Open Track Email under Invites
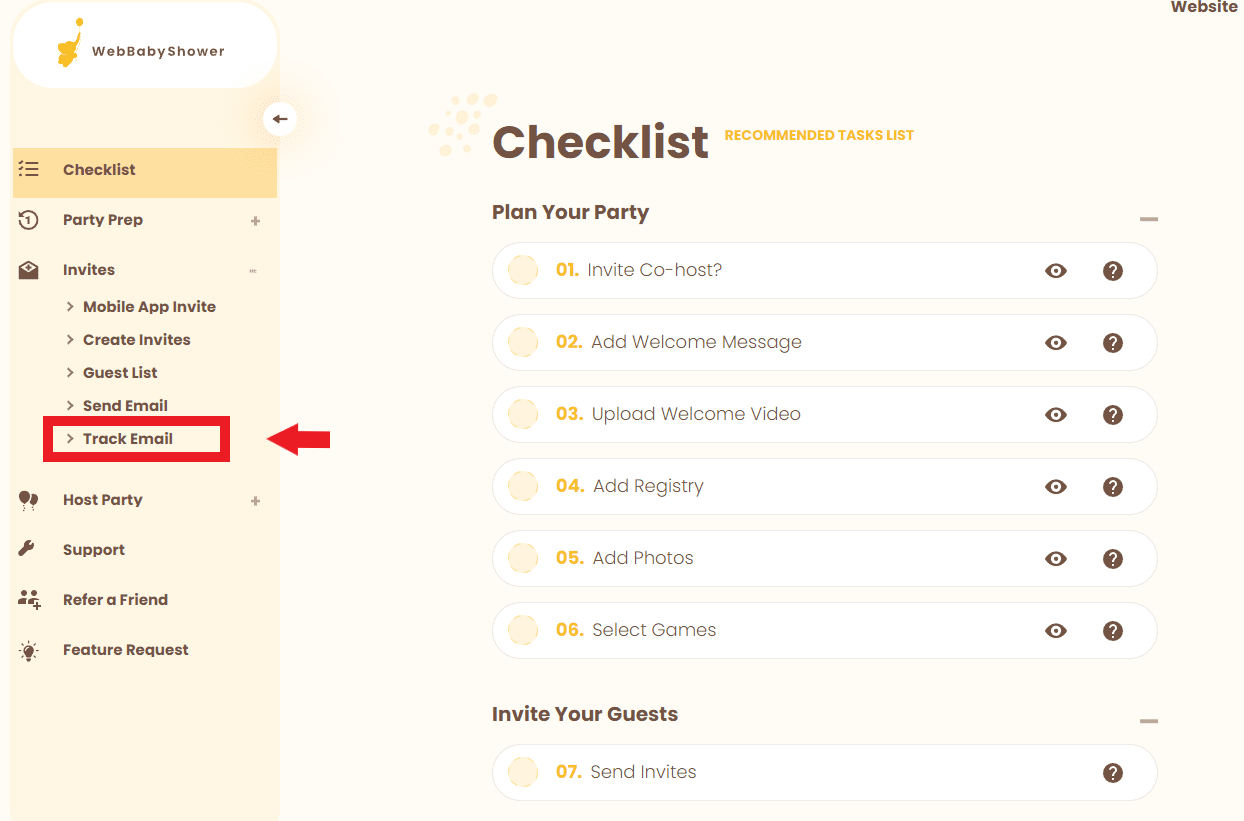1244x821 pixels. 128,439
